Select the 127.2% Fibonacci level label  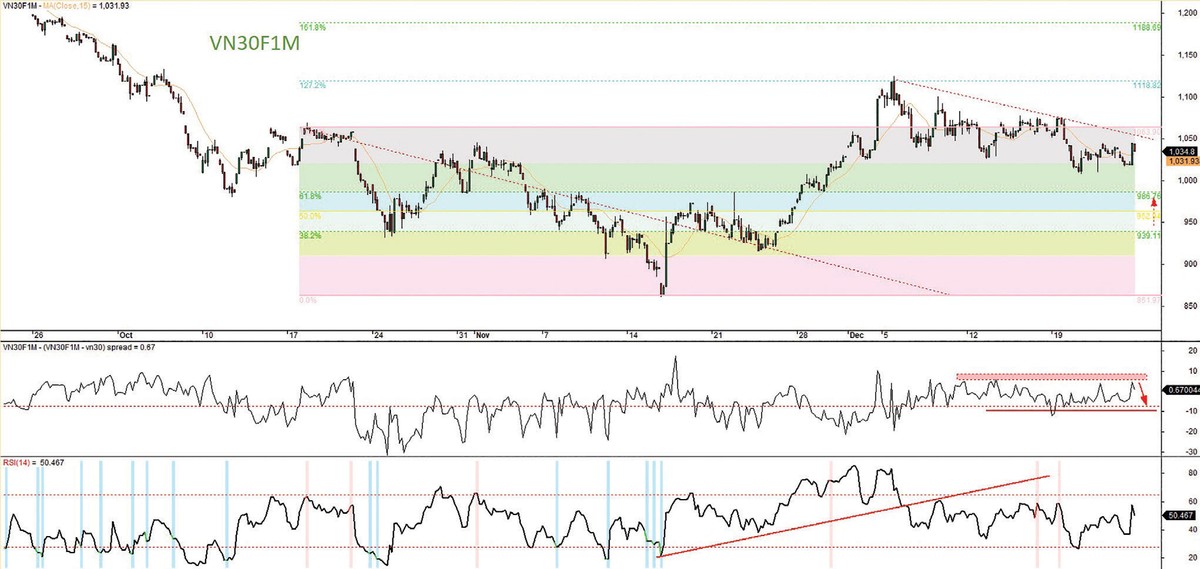(312, 85)
